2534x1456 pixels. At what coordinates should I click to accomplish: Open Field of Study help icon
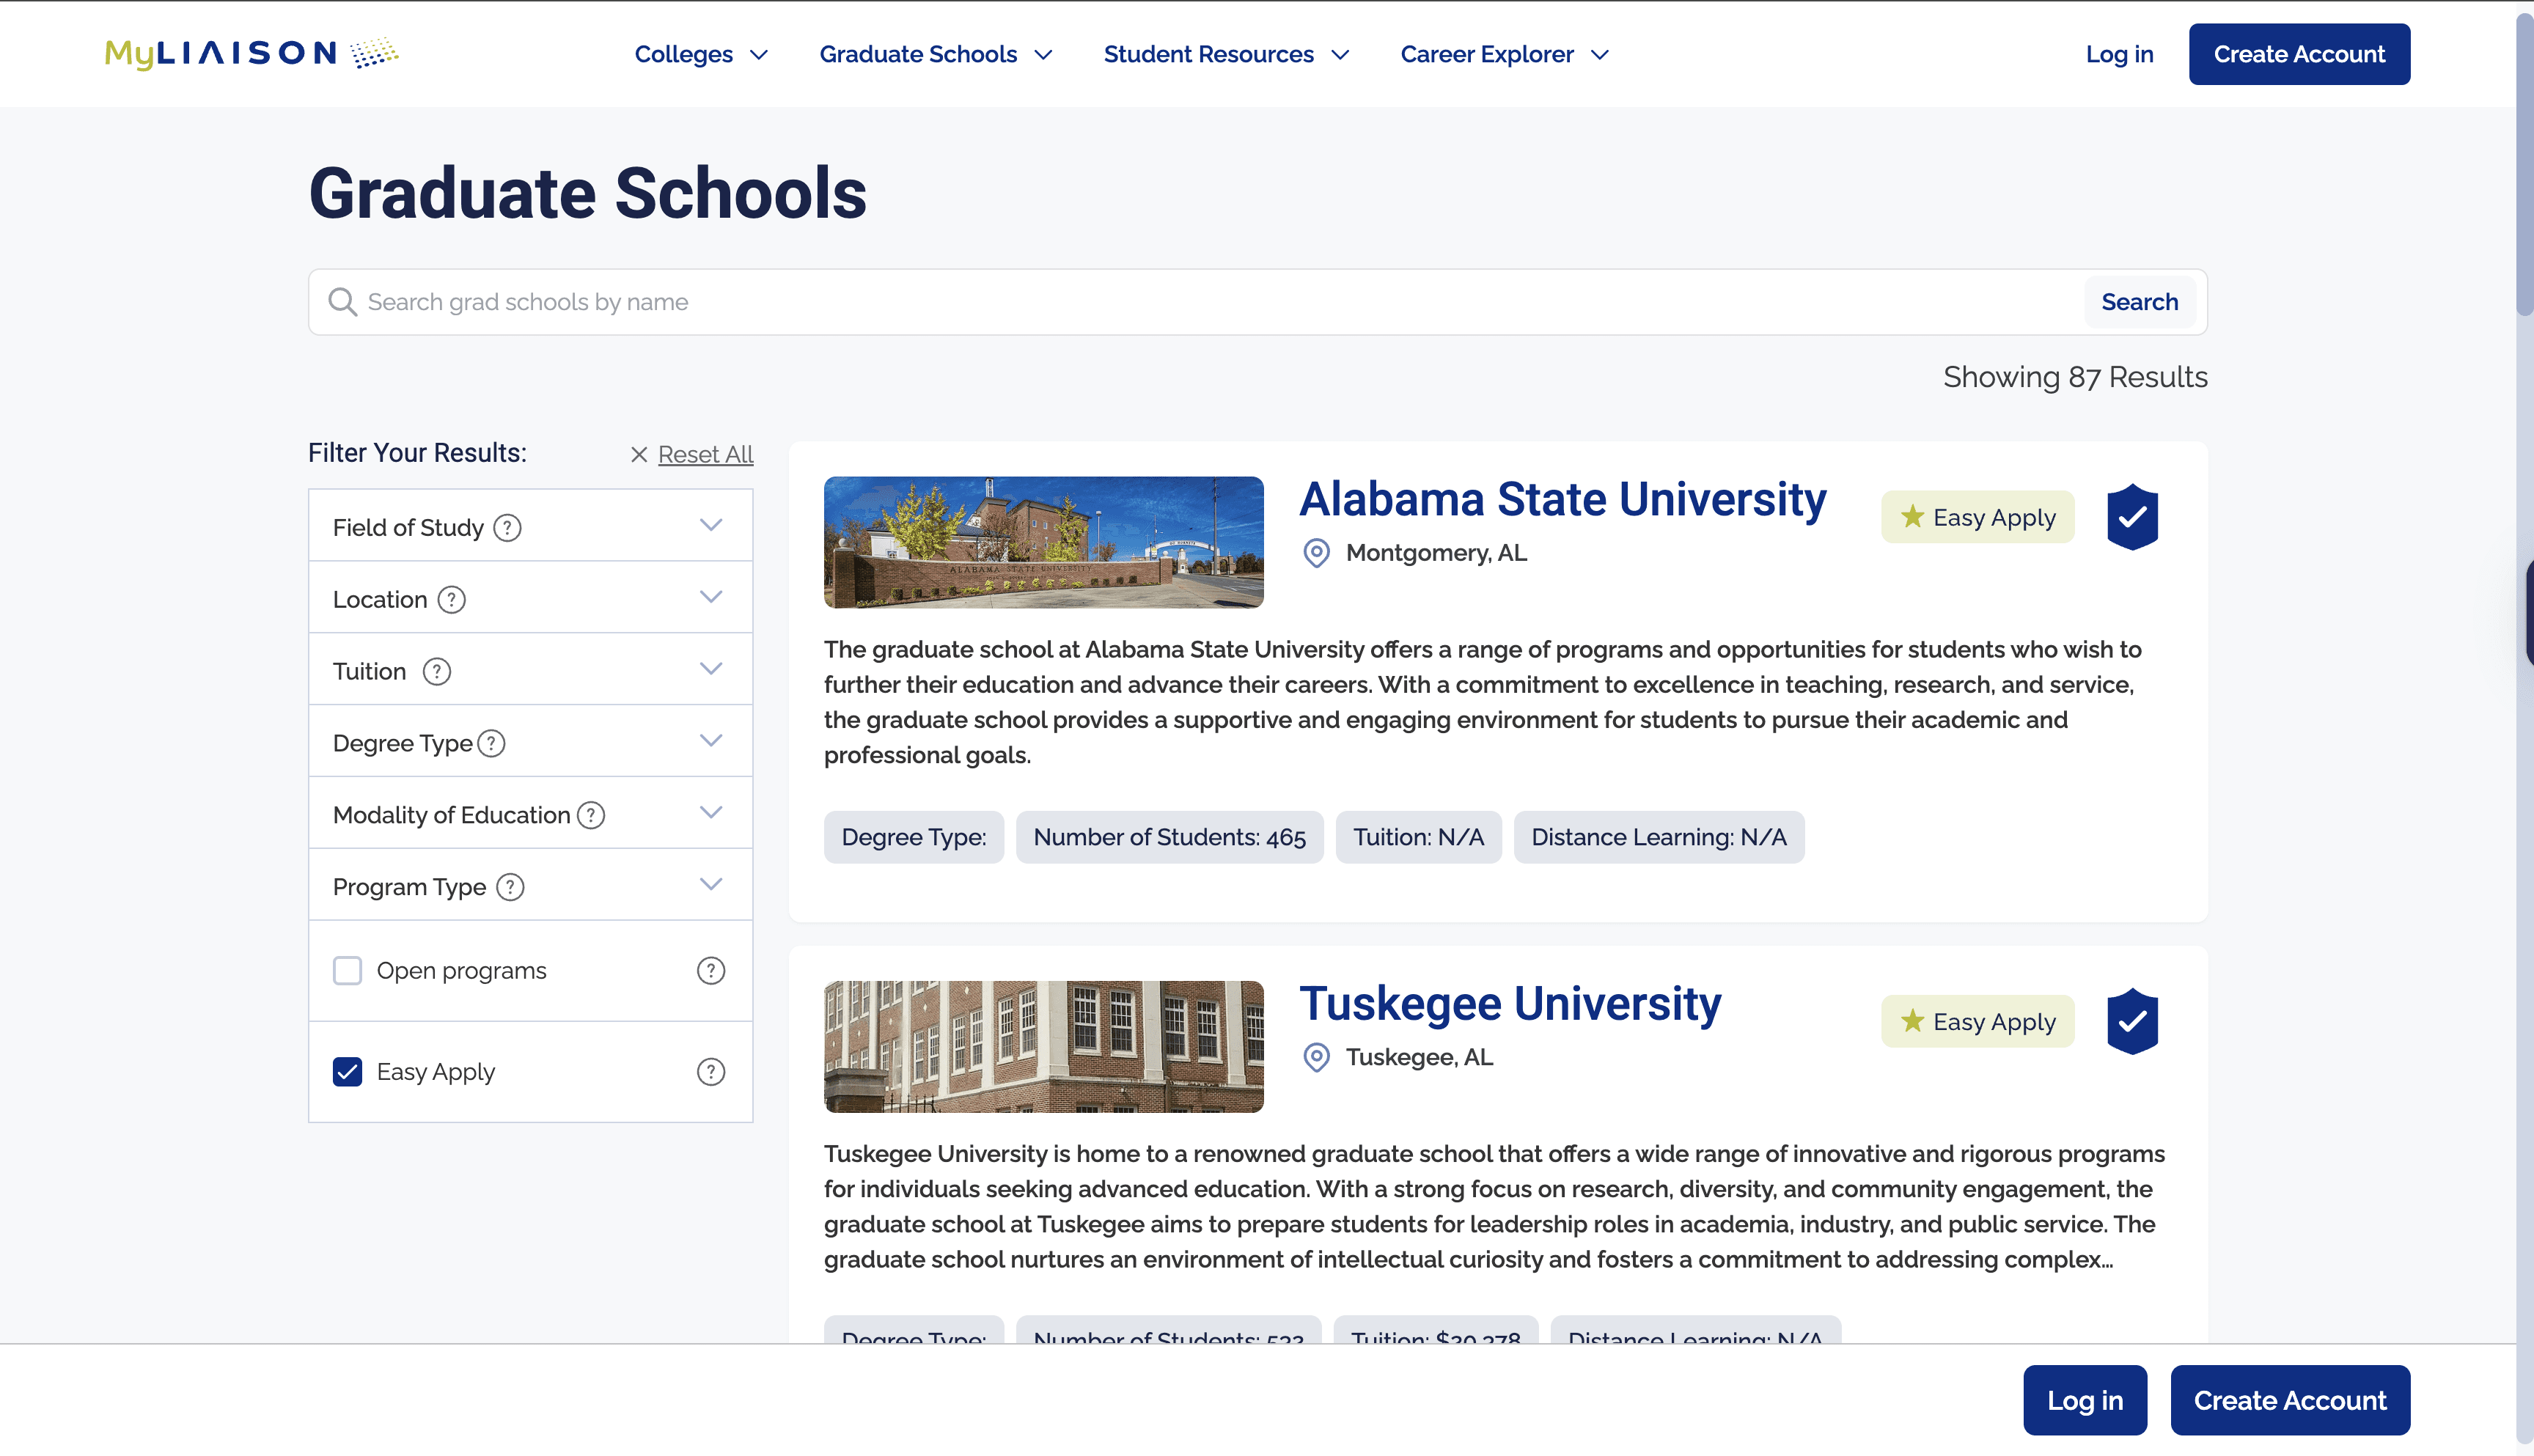(508, 527)
